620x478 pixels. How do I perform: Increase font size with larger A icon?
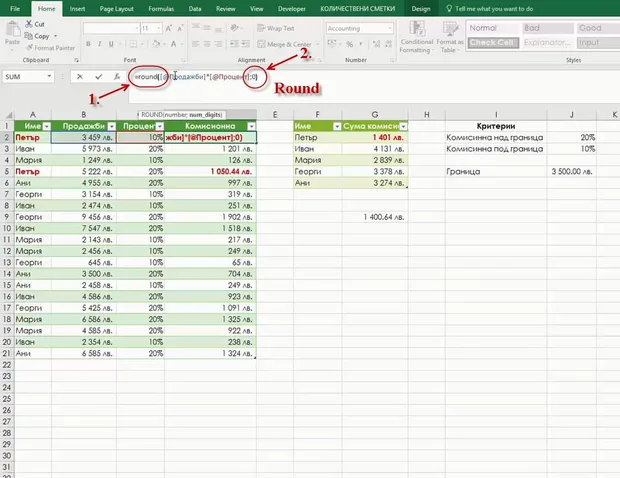tap(168, 28)
